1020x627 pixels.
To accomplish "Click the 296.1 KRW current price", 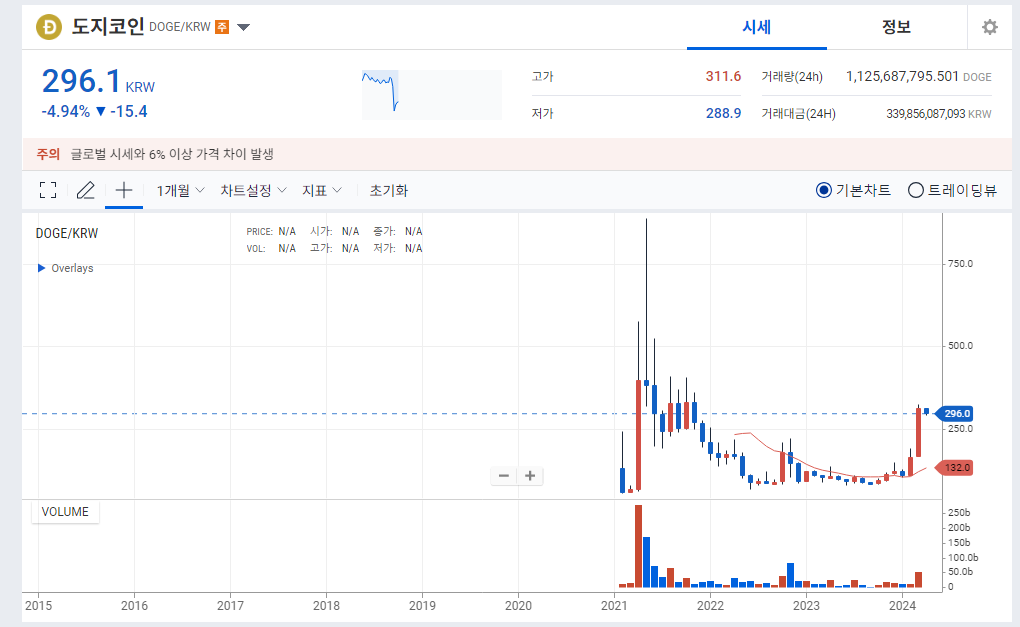I will (x=98, y=82).
